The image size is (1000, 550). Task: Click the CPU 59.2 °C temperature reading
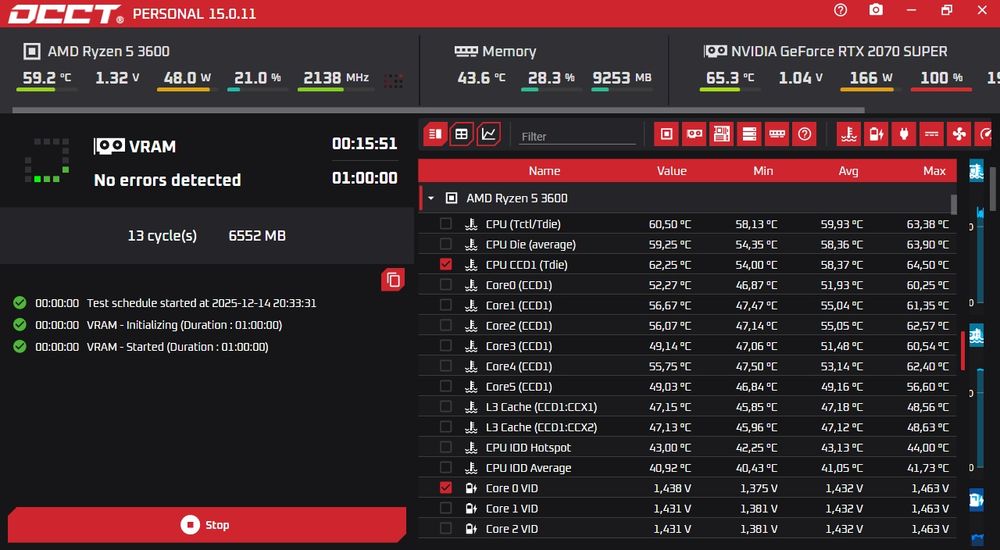[x=47, y=78]
